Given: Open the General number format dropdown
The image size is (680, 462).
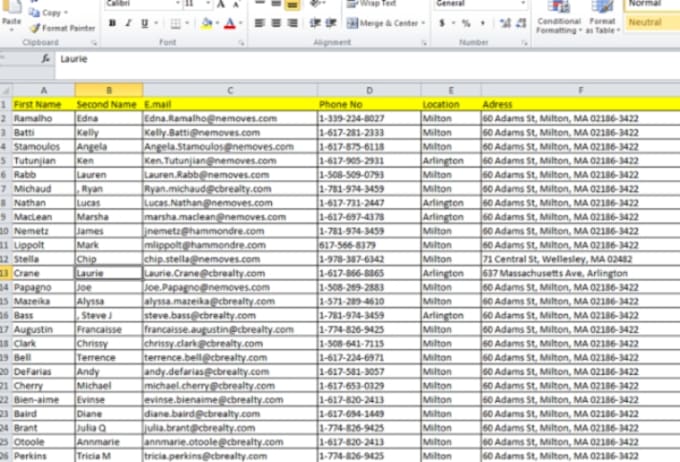Looking at the screenshot, I should (523, 3).
